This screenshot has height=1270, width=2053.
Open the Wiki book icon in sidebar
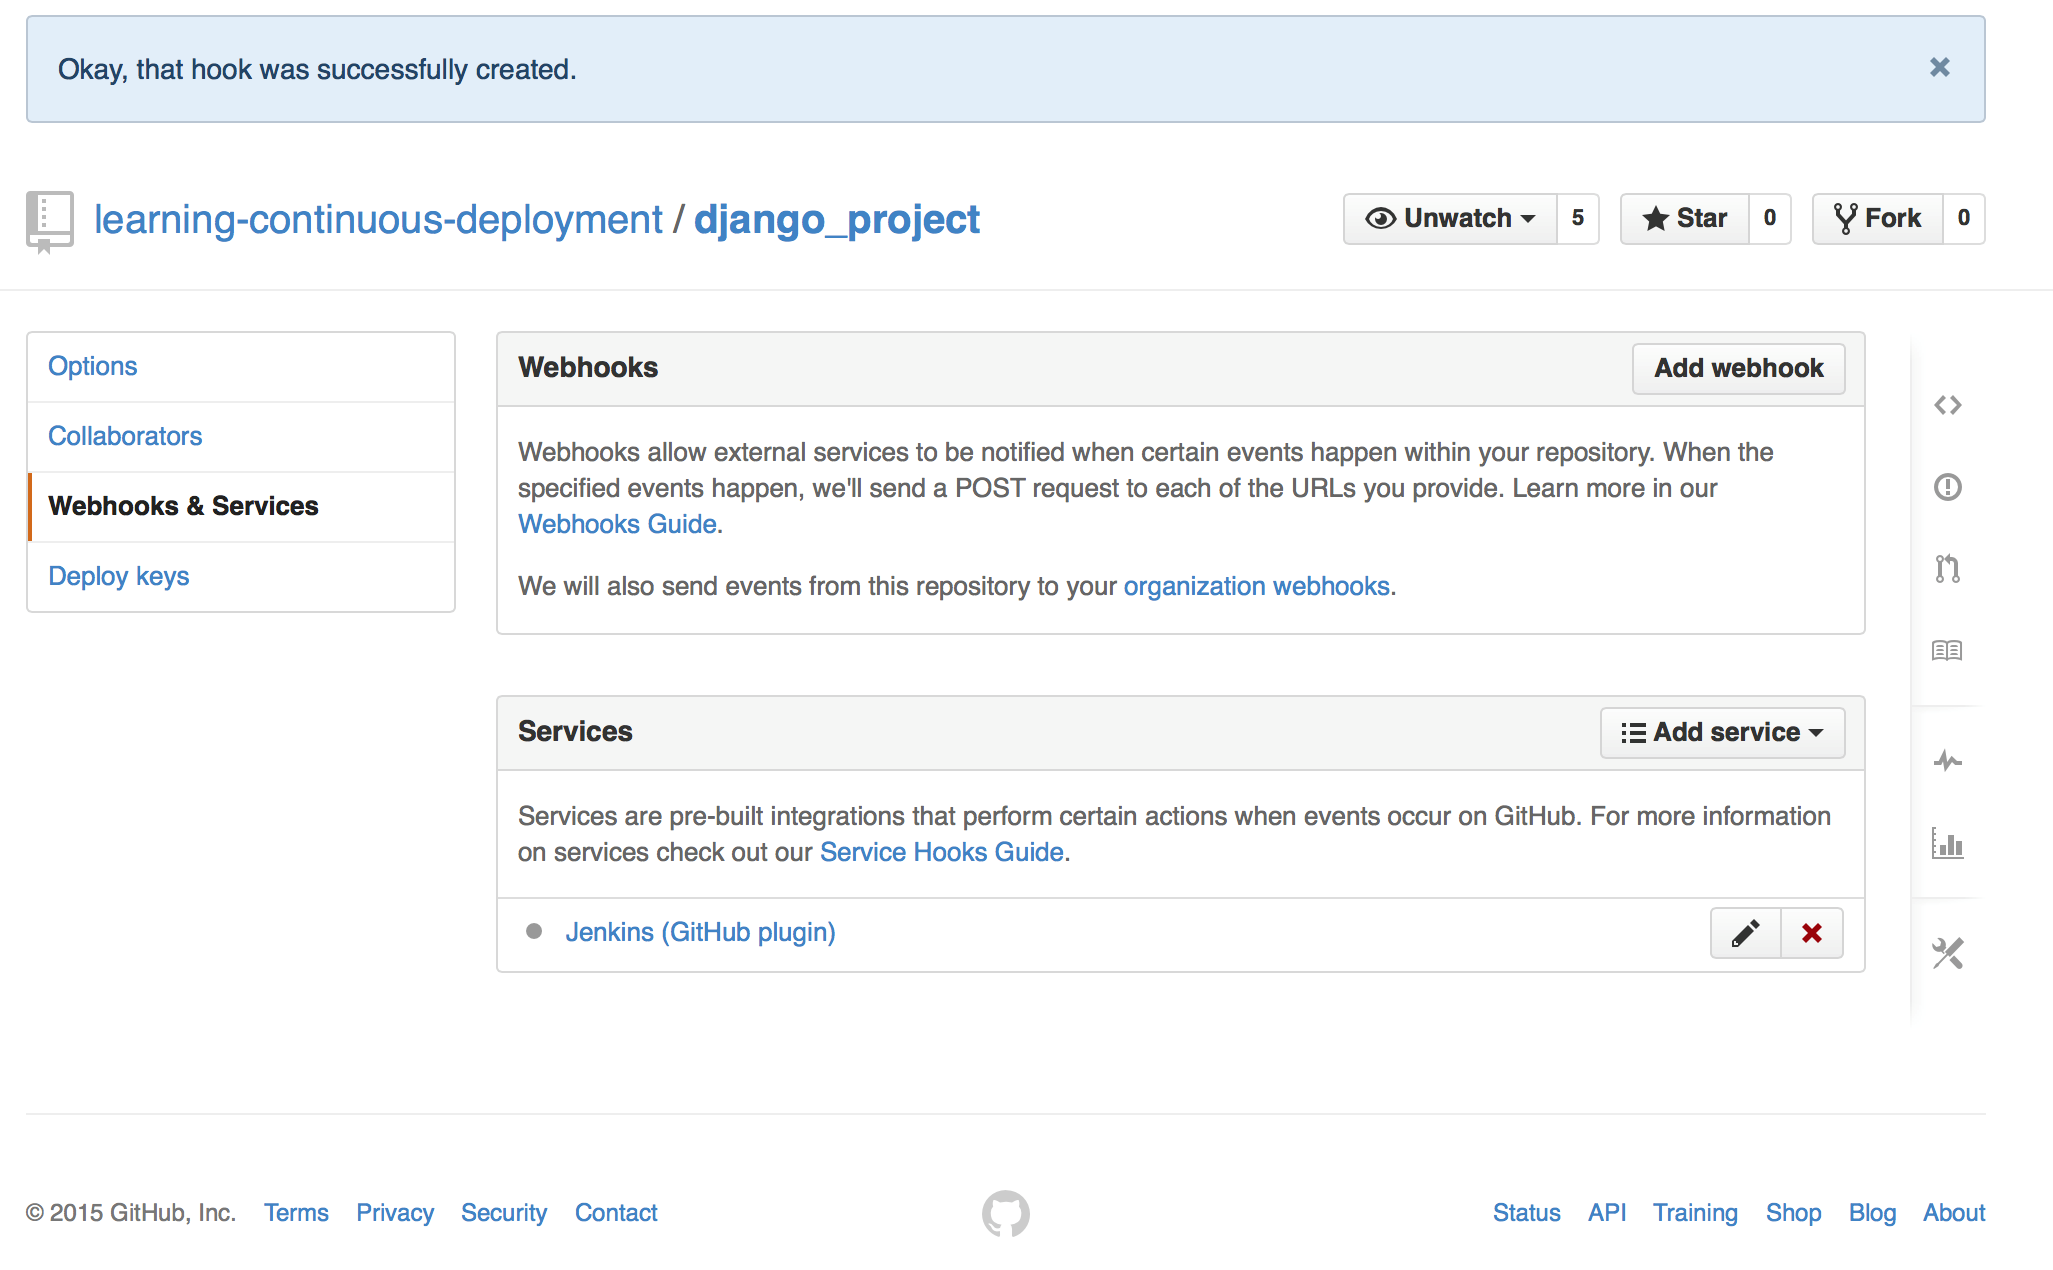tap(1947, 651)
